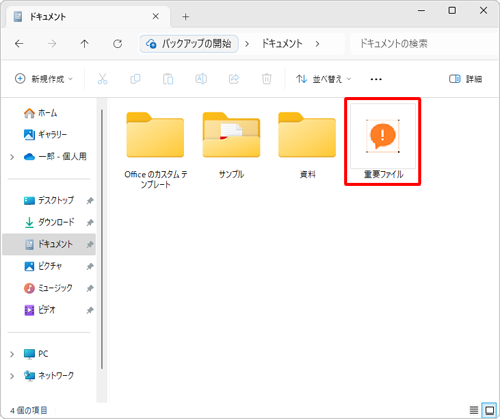Select the ドキュメント window tab

point(88,17)
